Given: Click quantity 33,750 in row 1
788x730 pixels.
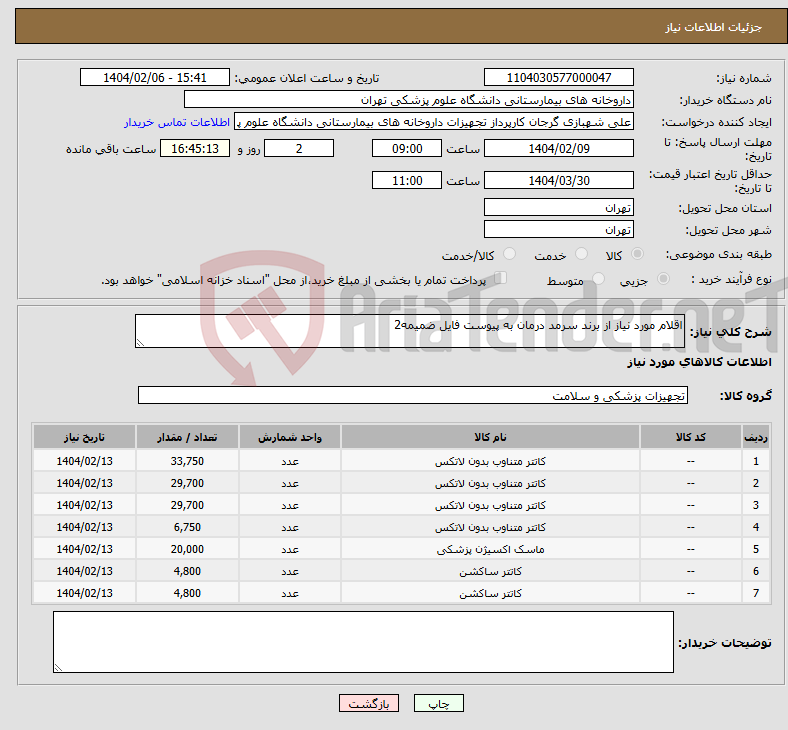Looking at the screenshot, I should click(x=187, y=461).
